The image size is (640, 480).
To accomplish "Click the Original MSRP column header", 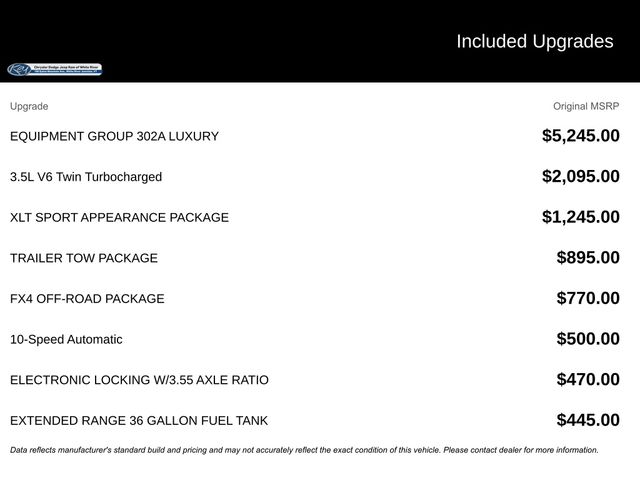I will coord(586,106).
